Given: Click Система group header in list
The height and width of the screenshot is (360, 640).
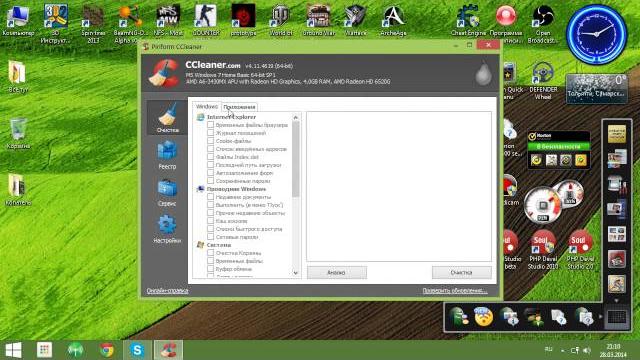Looking at the screenshot, I should [219, 245].
